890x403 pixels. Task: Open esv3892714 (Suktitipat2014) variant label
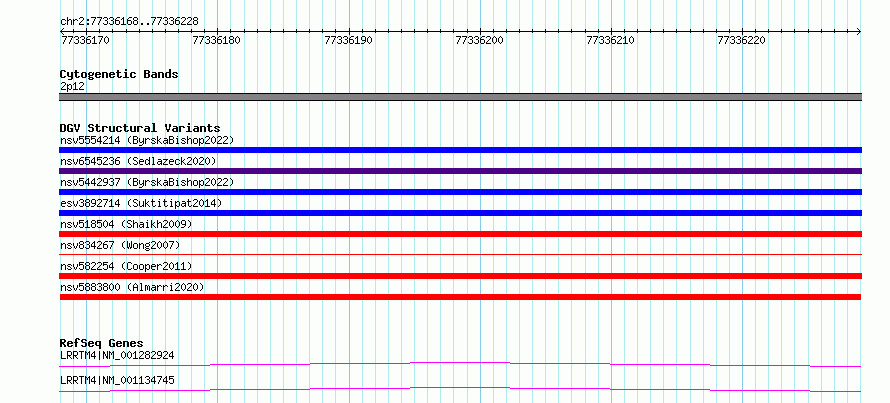click(x=141, y=203)
